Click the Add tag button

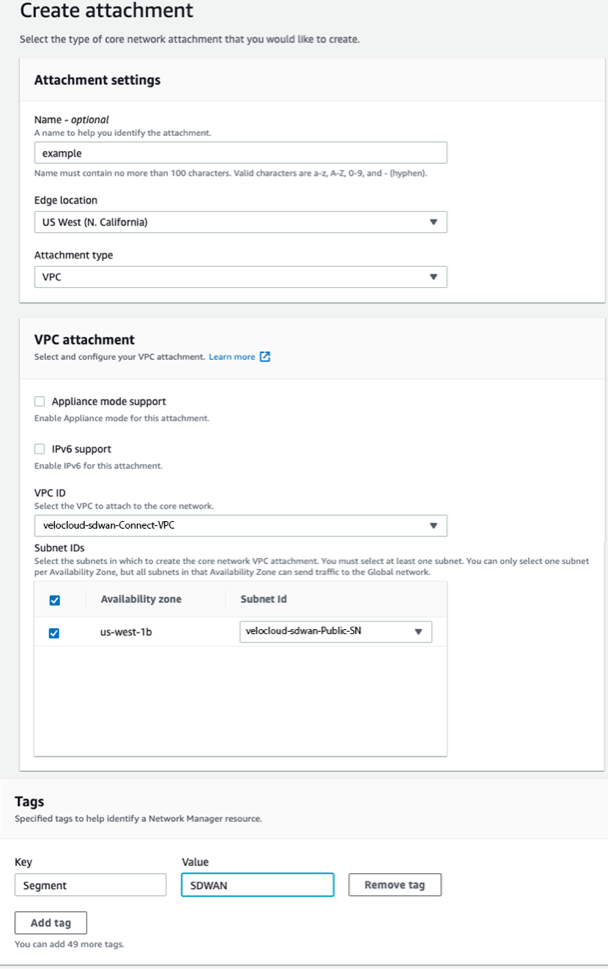50,922
